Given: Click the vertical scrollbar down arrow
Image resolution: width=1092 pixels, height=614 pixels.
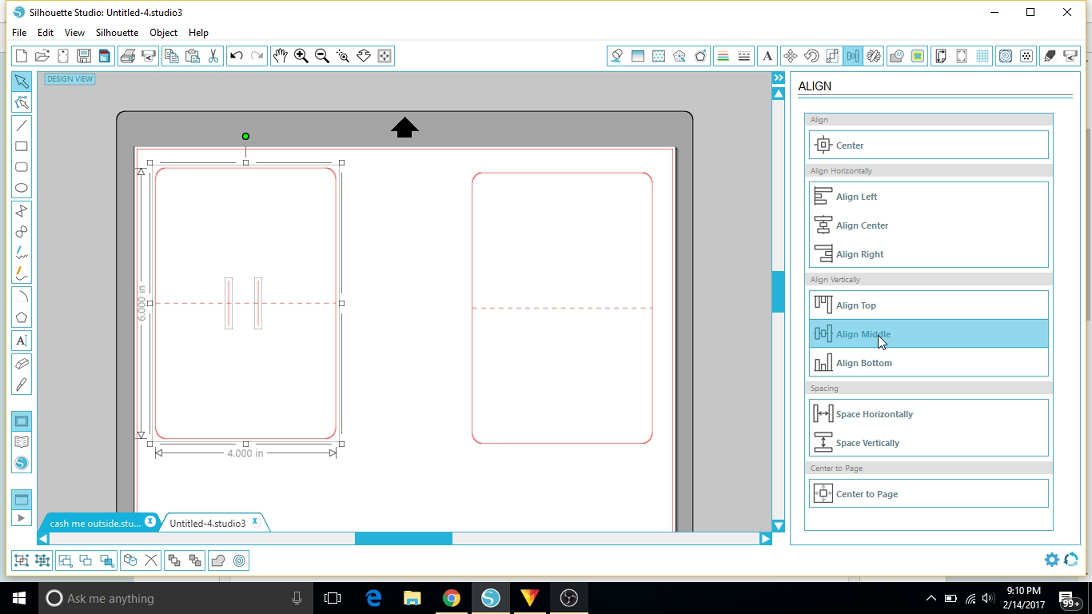Looking at the screenshot, I should (779, 526).
